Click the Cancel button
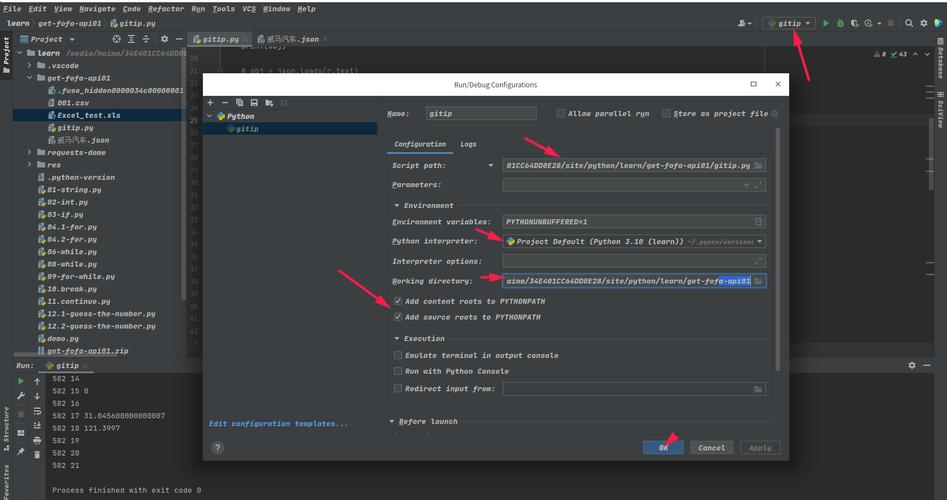 tap(711, 448)
